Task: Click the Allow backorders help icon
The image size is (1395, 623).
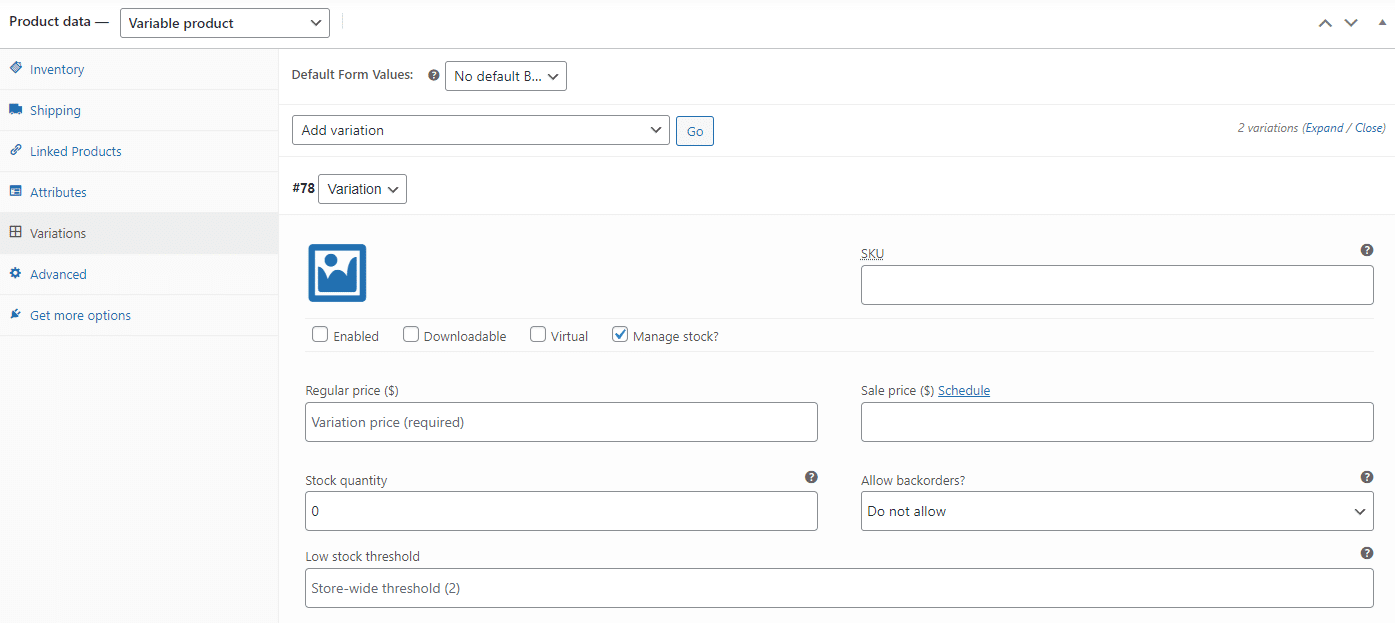Action: pos(1366,477)
